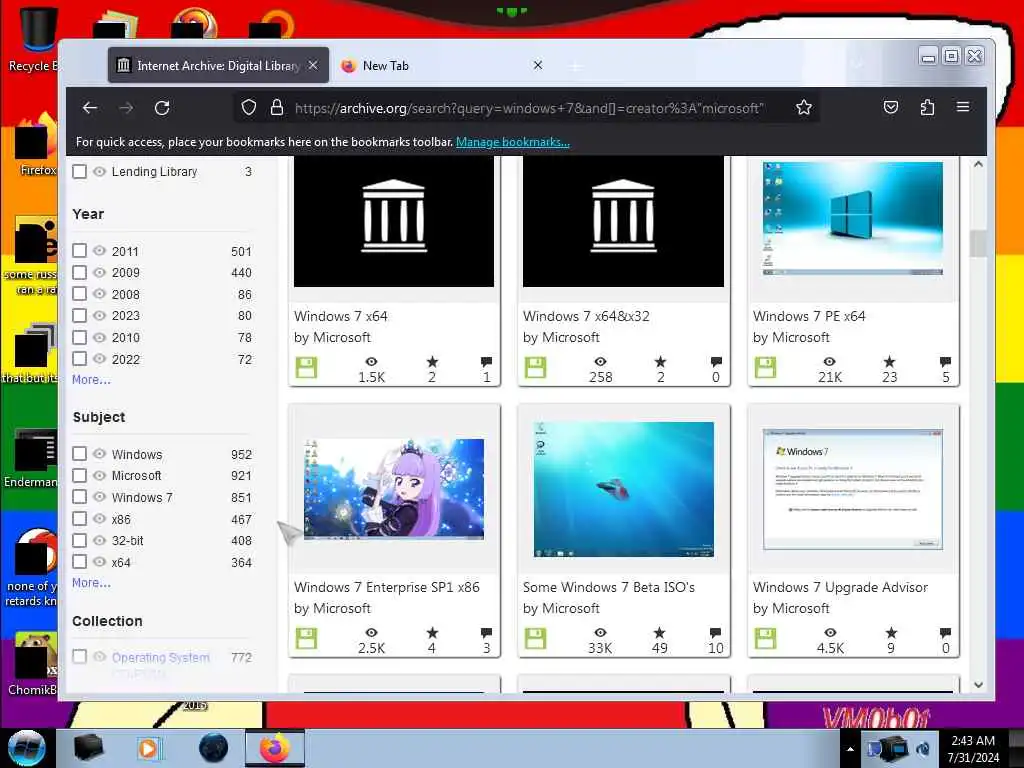Click the page scrollbar down arrow

coord(978,685)
